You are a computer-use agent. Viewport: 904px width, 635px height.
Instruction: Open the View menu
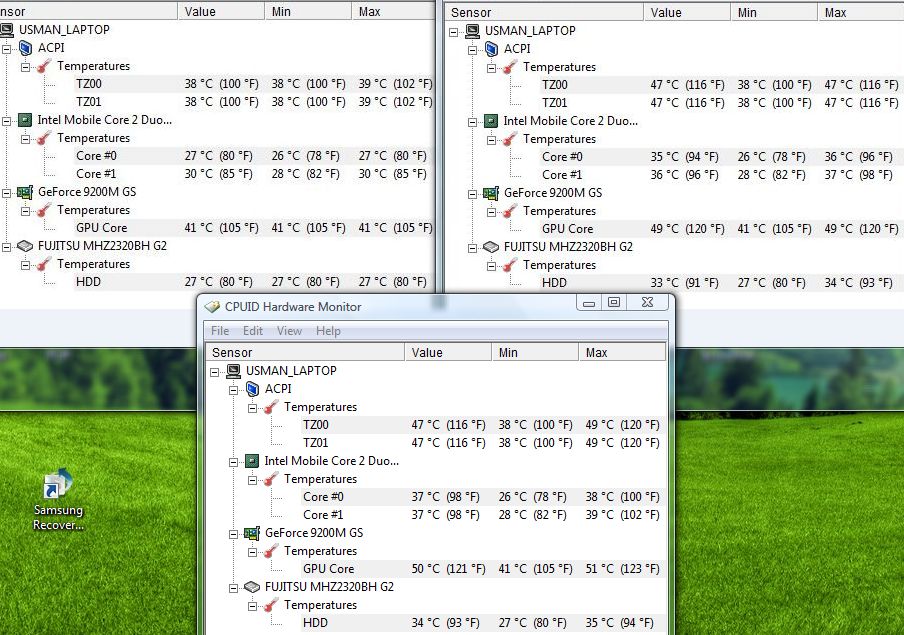pyautogui.click(x=289, y=331)
